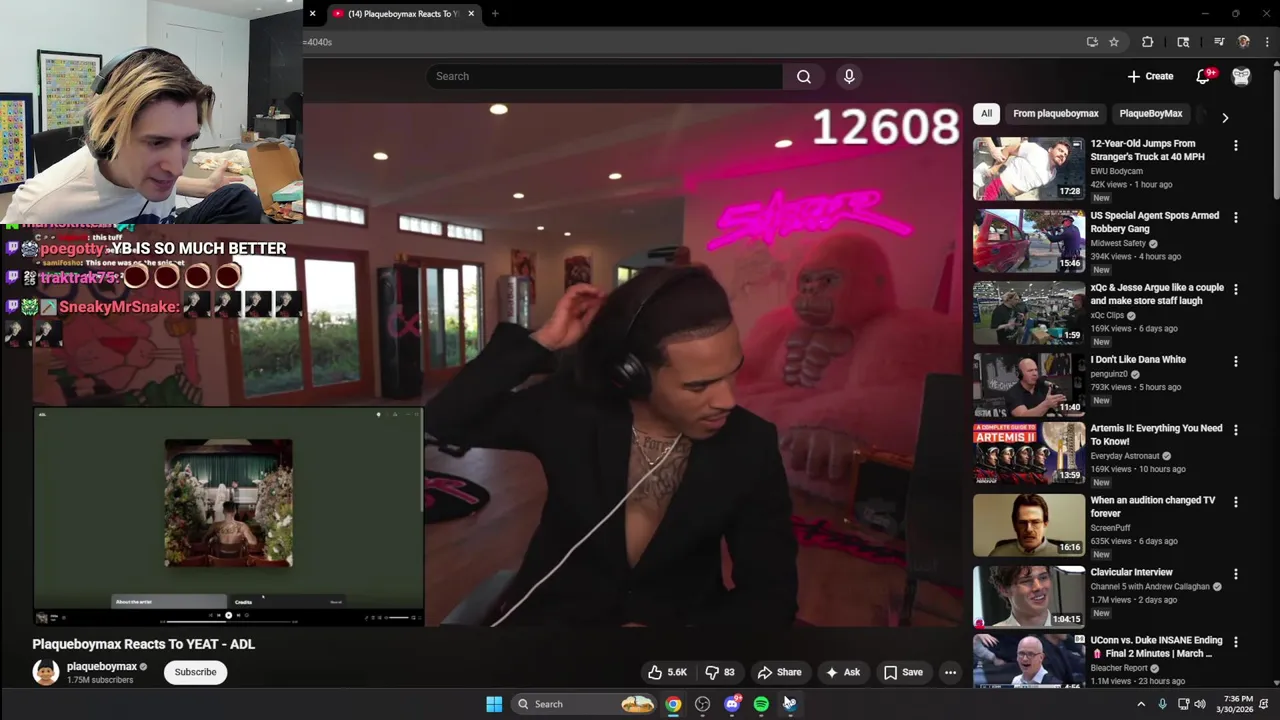Like the video with thumbs up
This screenshot has width=1280, height=720.
[666, 672]
